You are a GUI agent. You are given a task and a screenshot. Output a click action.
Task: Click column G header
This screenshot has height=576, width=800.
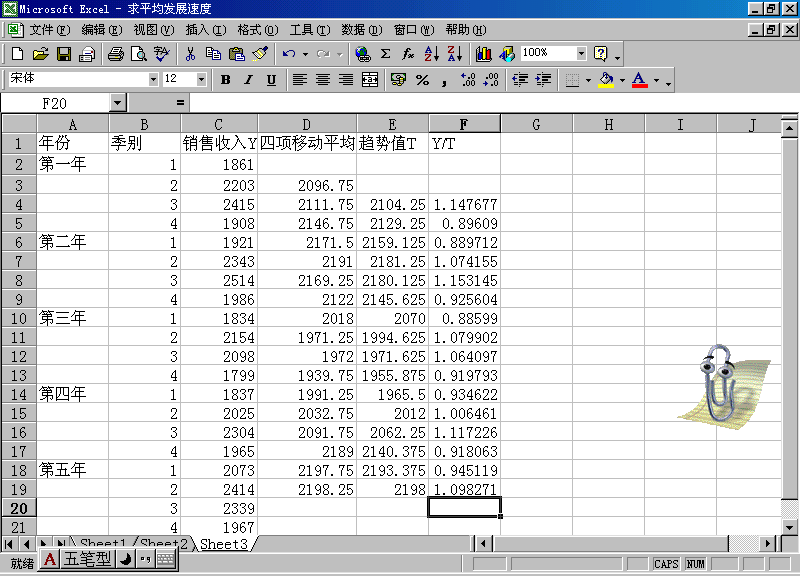pos(536,124)
